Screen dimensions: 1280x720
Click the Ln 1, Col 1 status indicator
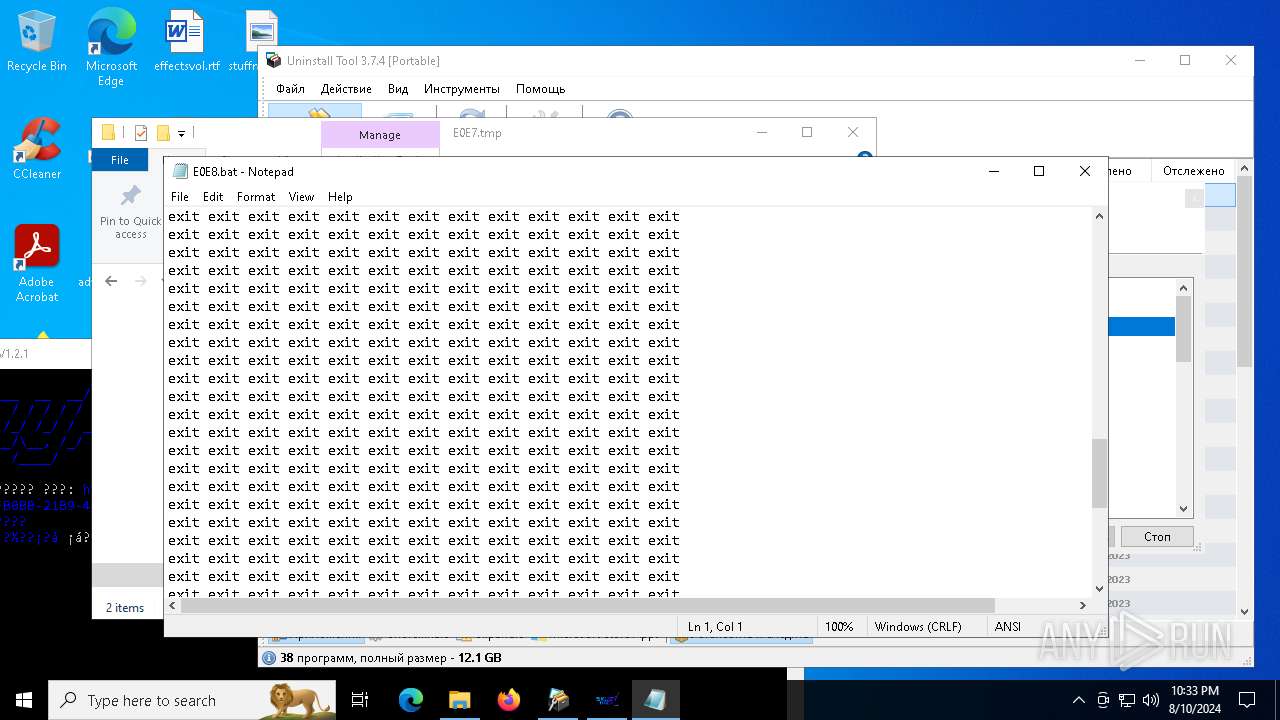[x=715, y=627]
